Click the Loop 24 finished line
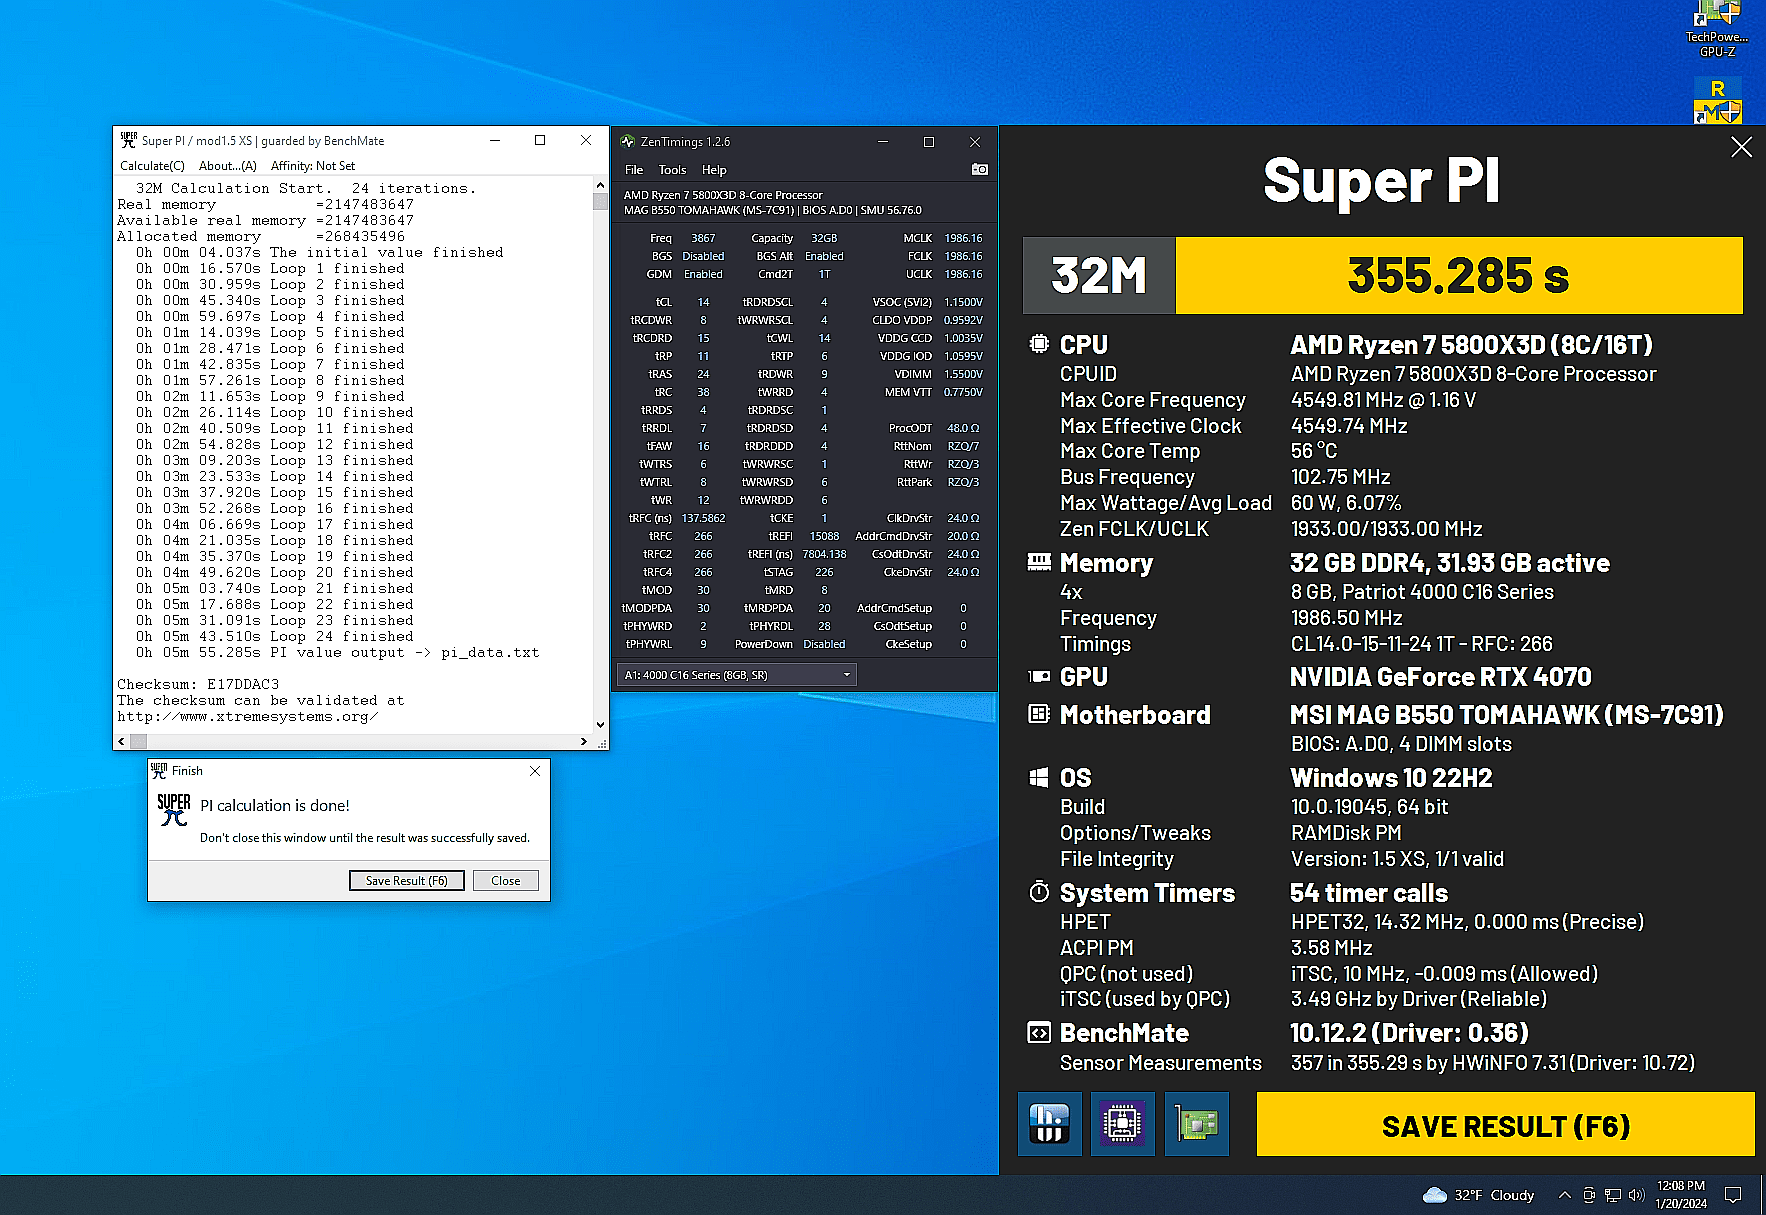Screen dimensions: 1766x1215 [x=275, y=636]
